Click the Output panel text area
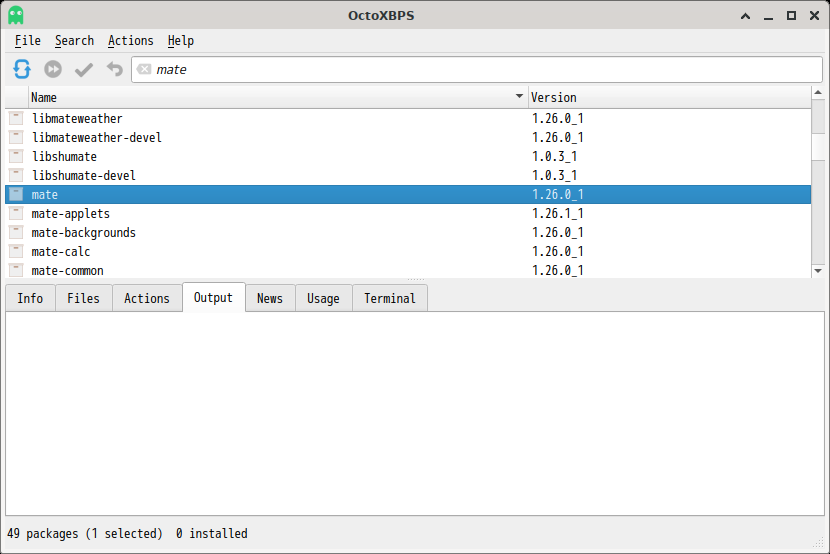 [415, 413]
